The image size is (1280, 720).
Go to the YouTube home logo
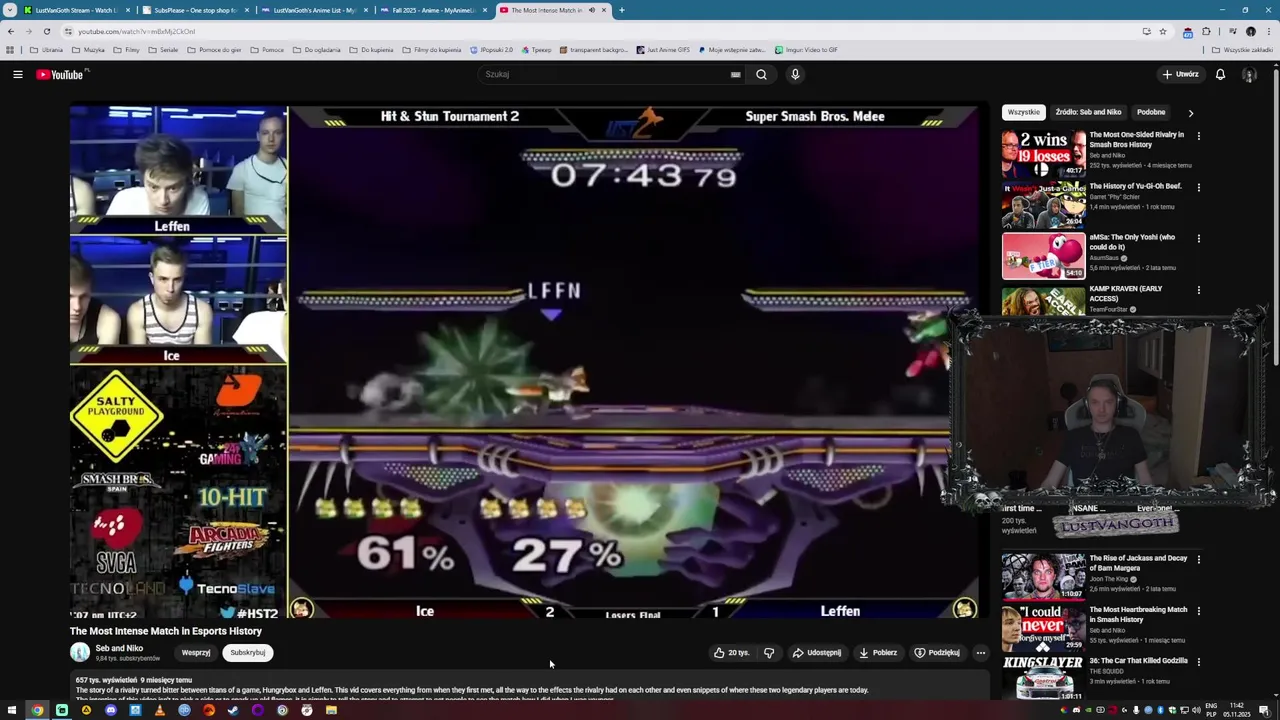[x=62, y=74]
